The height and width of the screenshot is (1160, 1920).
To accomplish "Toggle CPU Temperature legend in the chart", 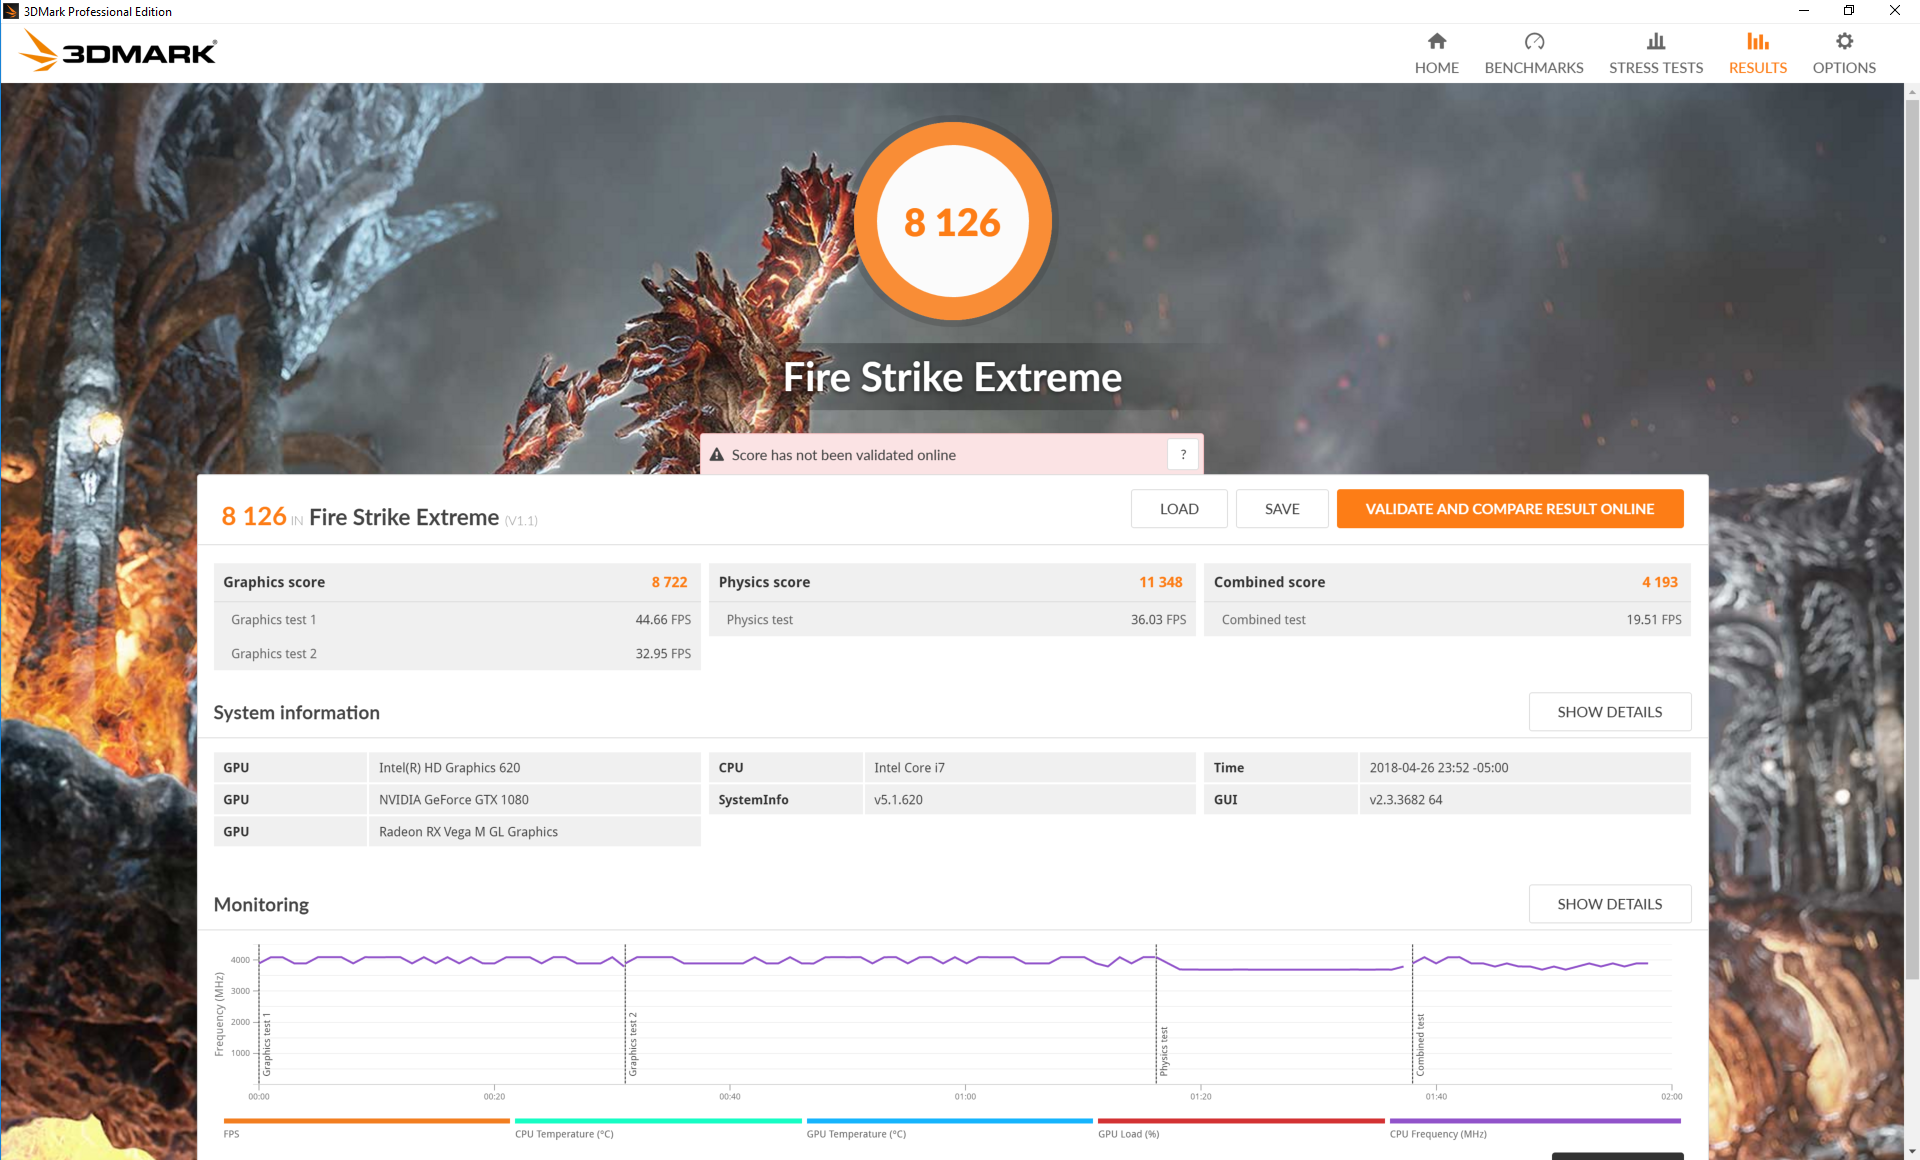I will 564,1133.
